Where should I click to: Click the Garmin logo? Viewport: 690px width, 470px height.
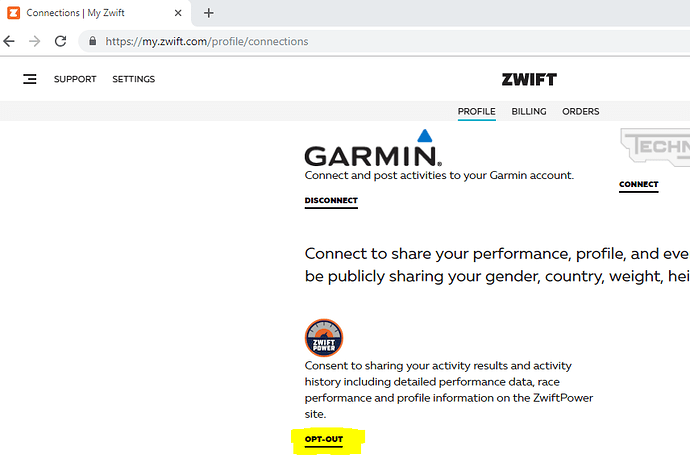[x=373, y=148]
